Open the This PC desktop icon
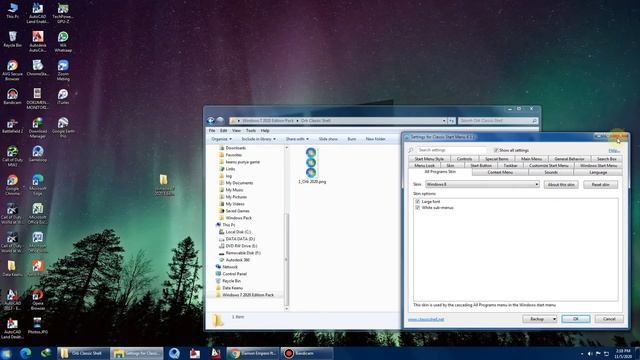Viewport: 640px width, 360px height. pyautogui.click(x=12, y=11)
